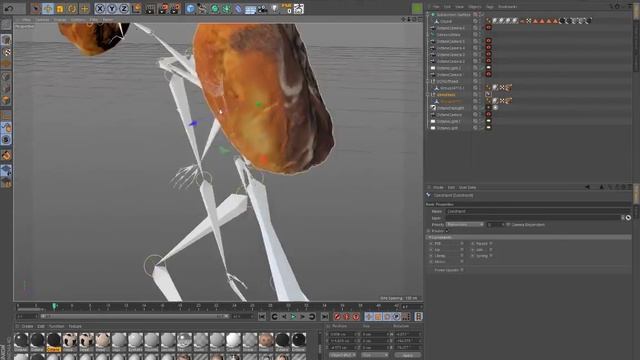Image resolution: width=640 pixels, height=360 pixels.
Task: Open the Size mode dropdown
Action: click(x=375, y=355)
